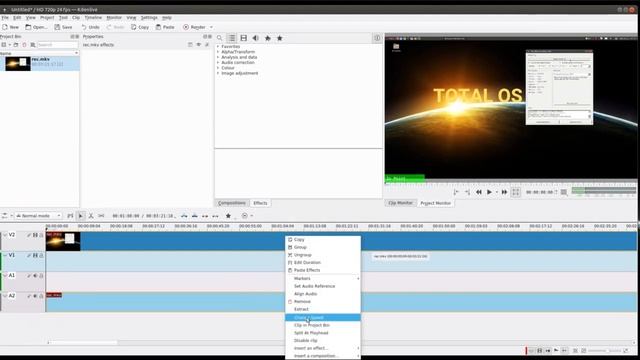Show favorite effects star icon
Screen dimensions: 640x360
(280, 38)
